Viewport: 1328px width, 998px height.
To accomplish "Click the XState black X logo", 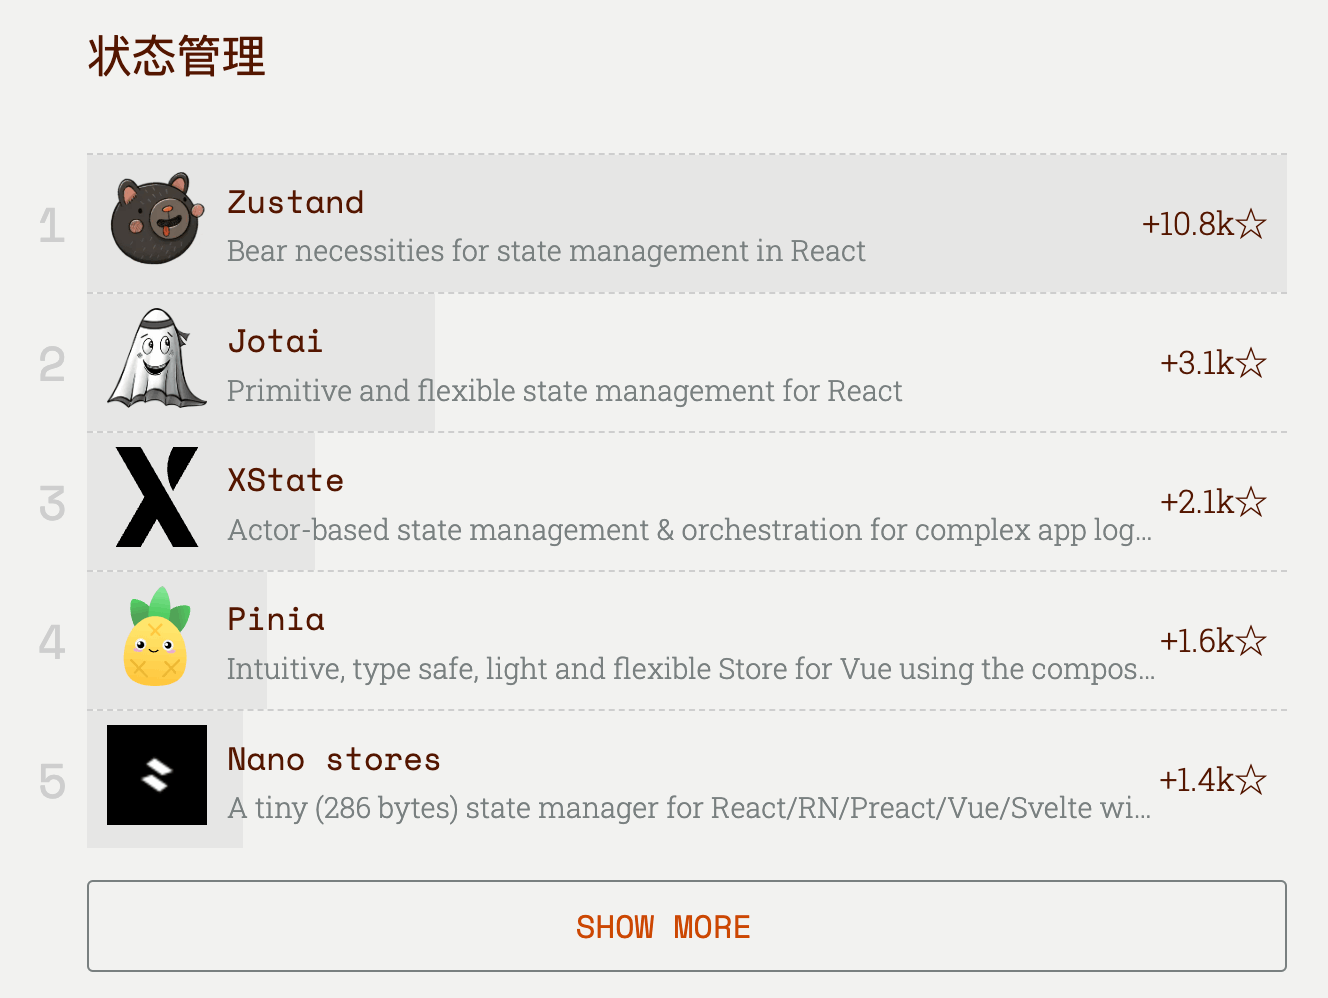I will pyautogui.click(x=157, y=497).
